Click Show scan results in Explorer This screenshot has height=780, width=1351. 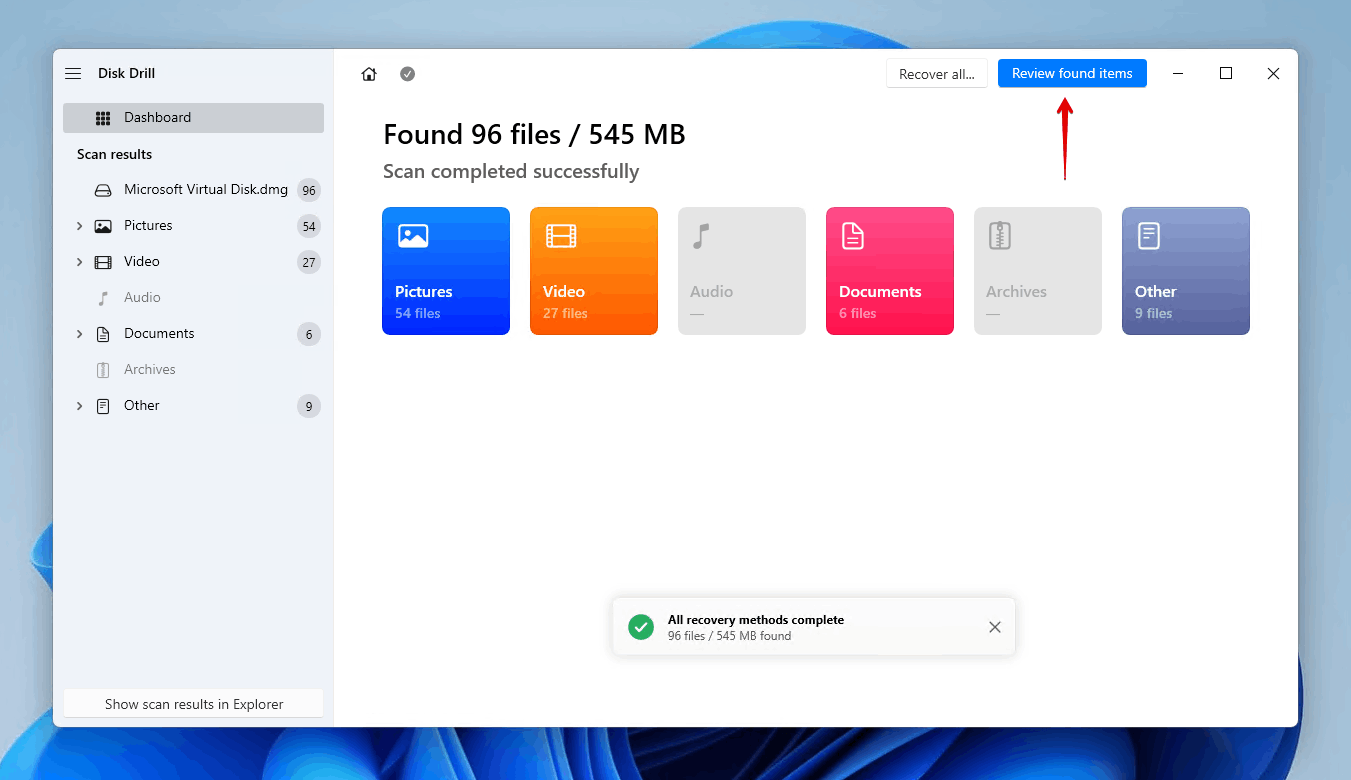(x=193, y=704)
